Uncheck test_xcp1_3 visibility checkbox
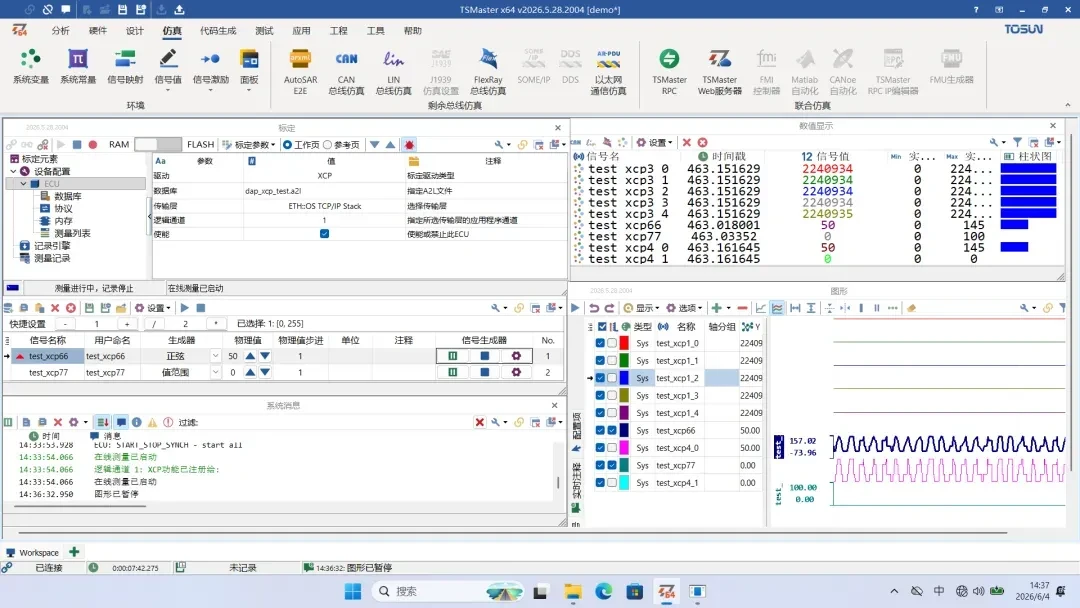 [600, 395]
